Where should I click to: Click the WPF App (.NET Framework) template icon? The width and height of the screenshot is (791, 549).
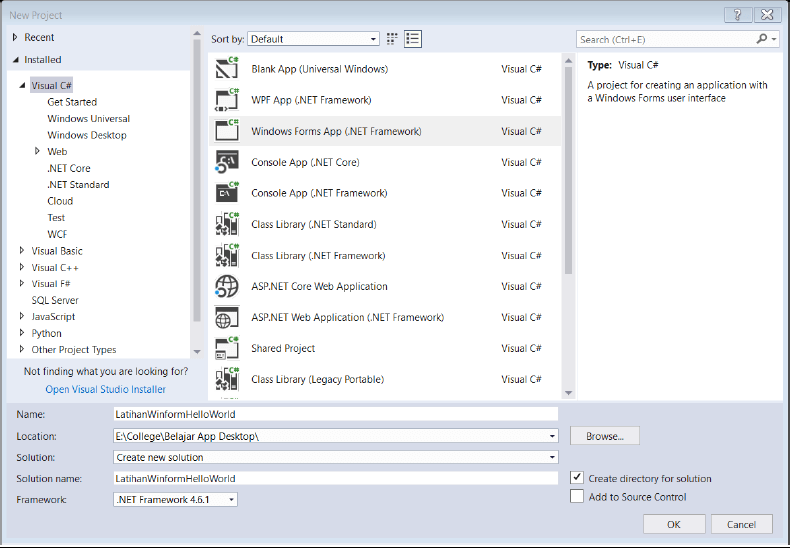[227, 100]
